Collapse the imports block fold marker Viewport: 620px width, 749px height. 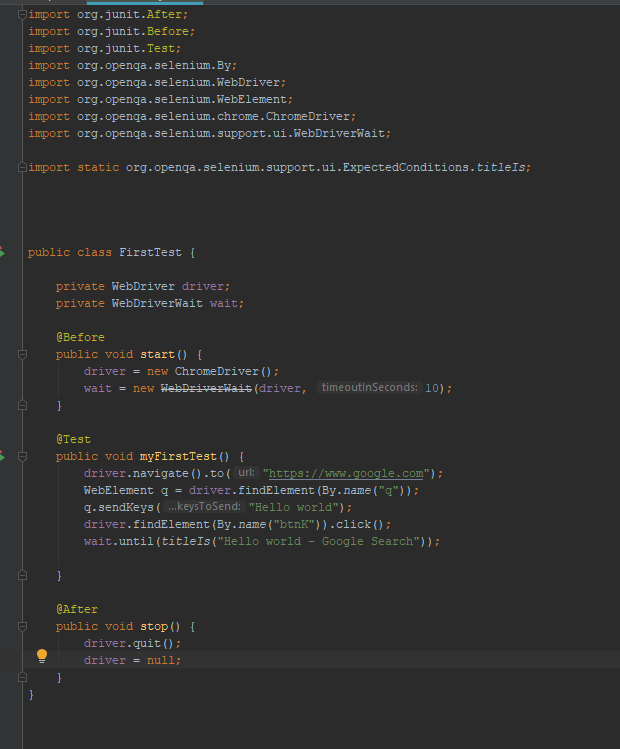tap(22, 15)
